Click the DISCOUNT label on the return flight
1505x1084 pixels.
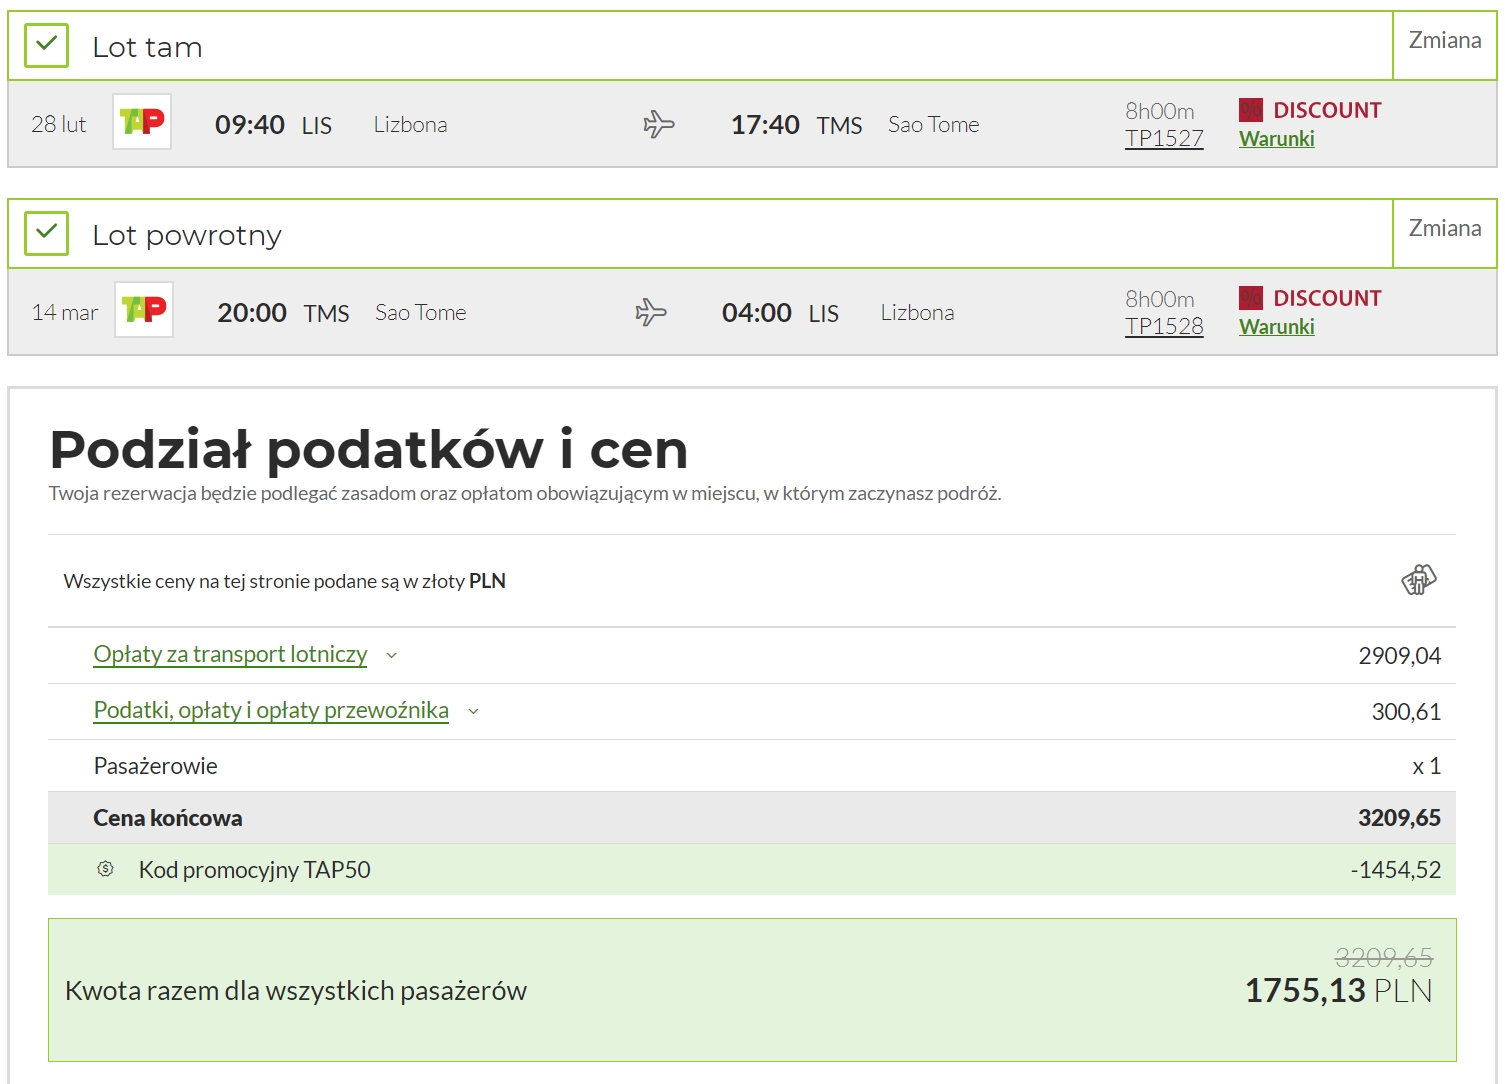point(1327,298)
